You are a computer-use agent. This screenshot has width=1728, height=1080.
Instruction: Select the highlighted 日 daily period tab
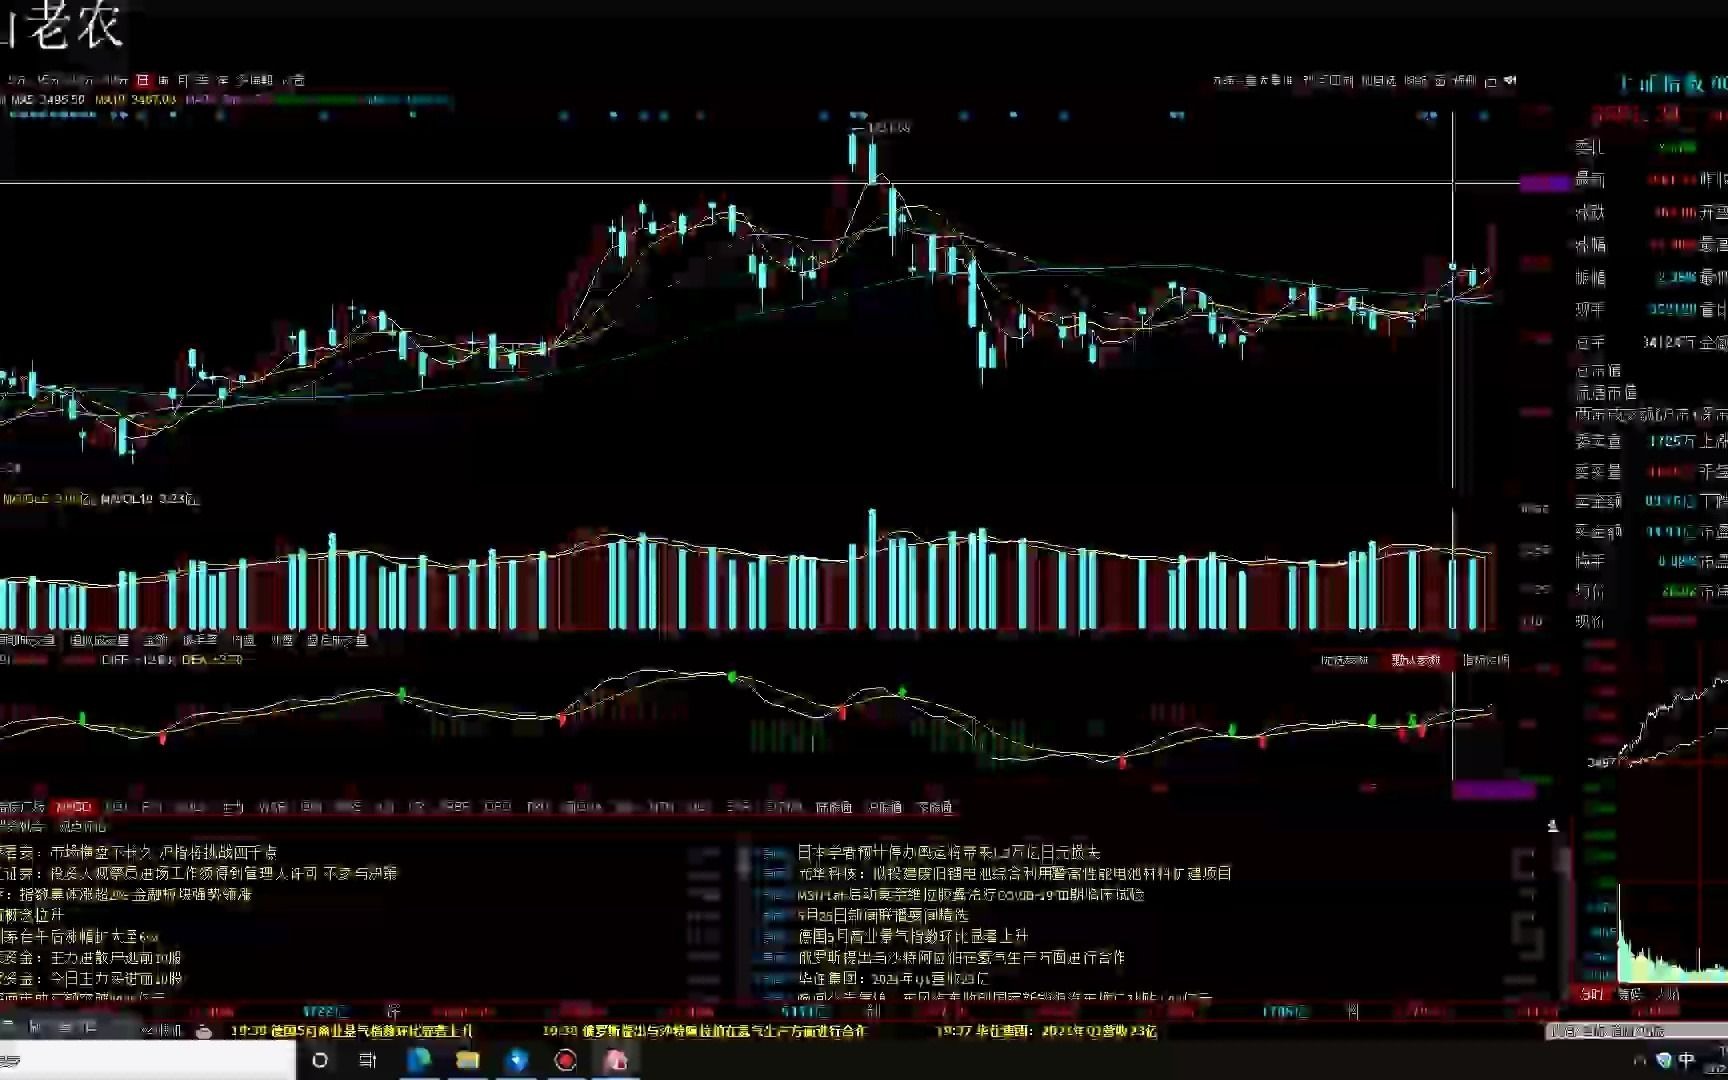pyautogui.click(x=143, y=80)
